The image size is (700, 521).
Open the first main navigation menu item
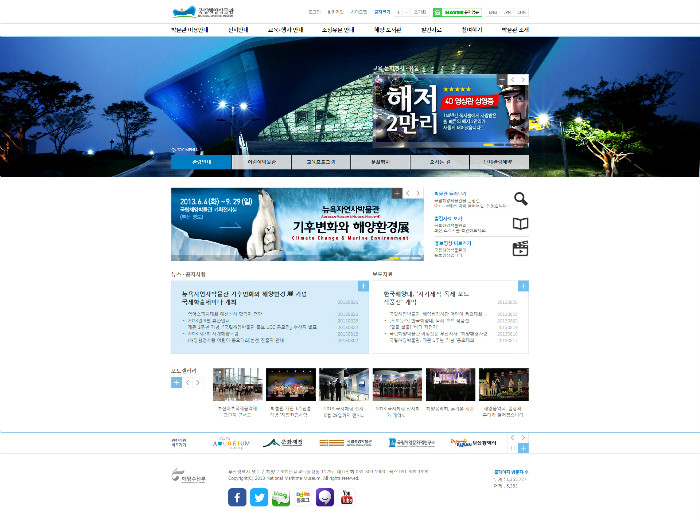pos(190,30)
